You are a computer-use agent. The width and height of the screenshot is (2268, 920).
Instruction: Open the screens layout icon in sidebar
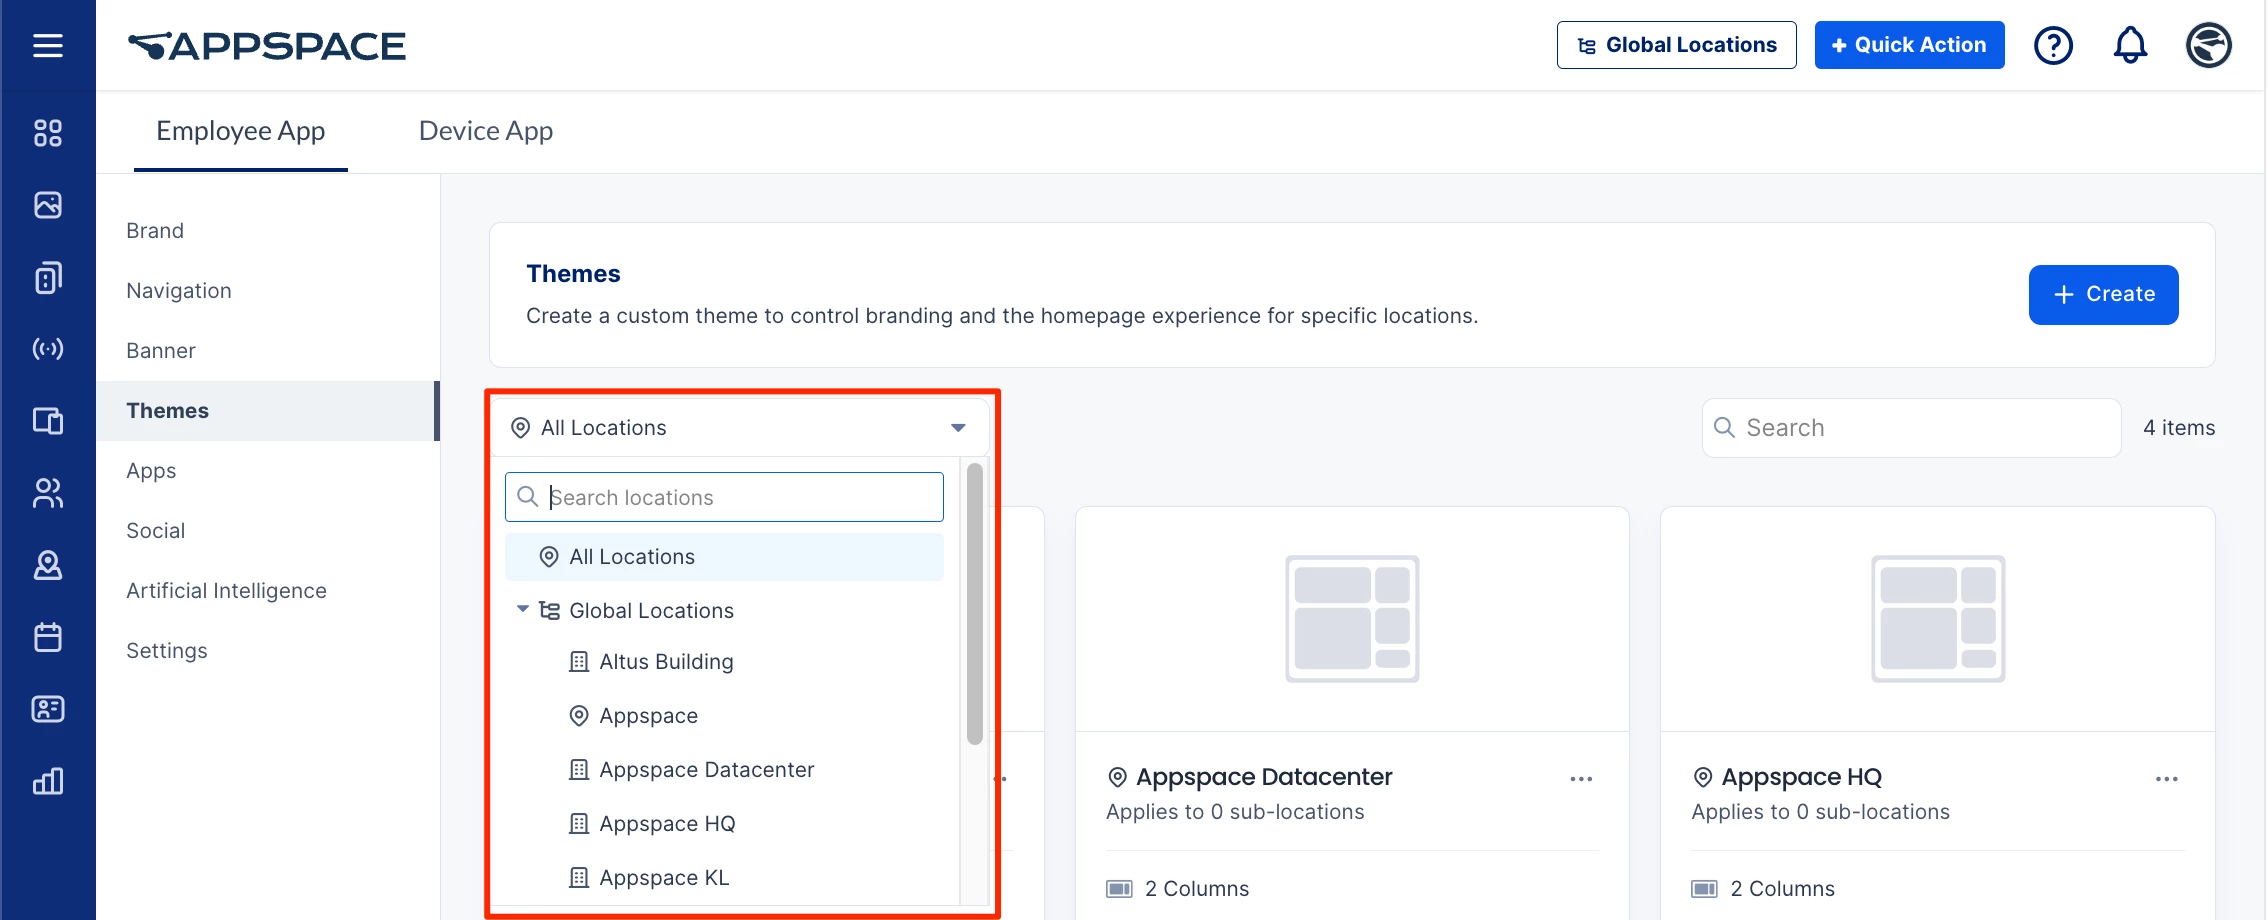click(x=48, y=421)
